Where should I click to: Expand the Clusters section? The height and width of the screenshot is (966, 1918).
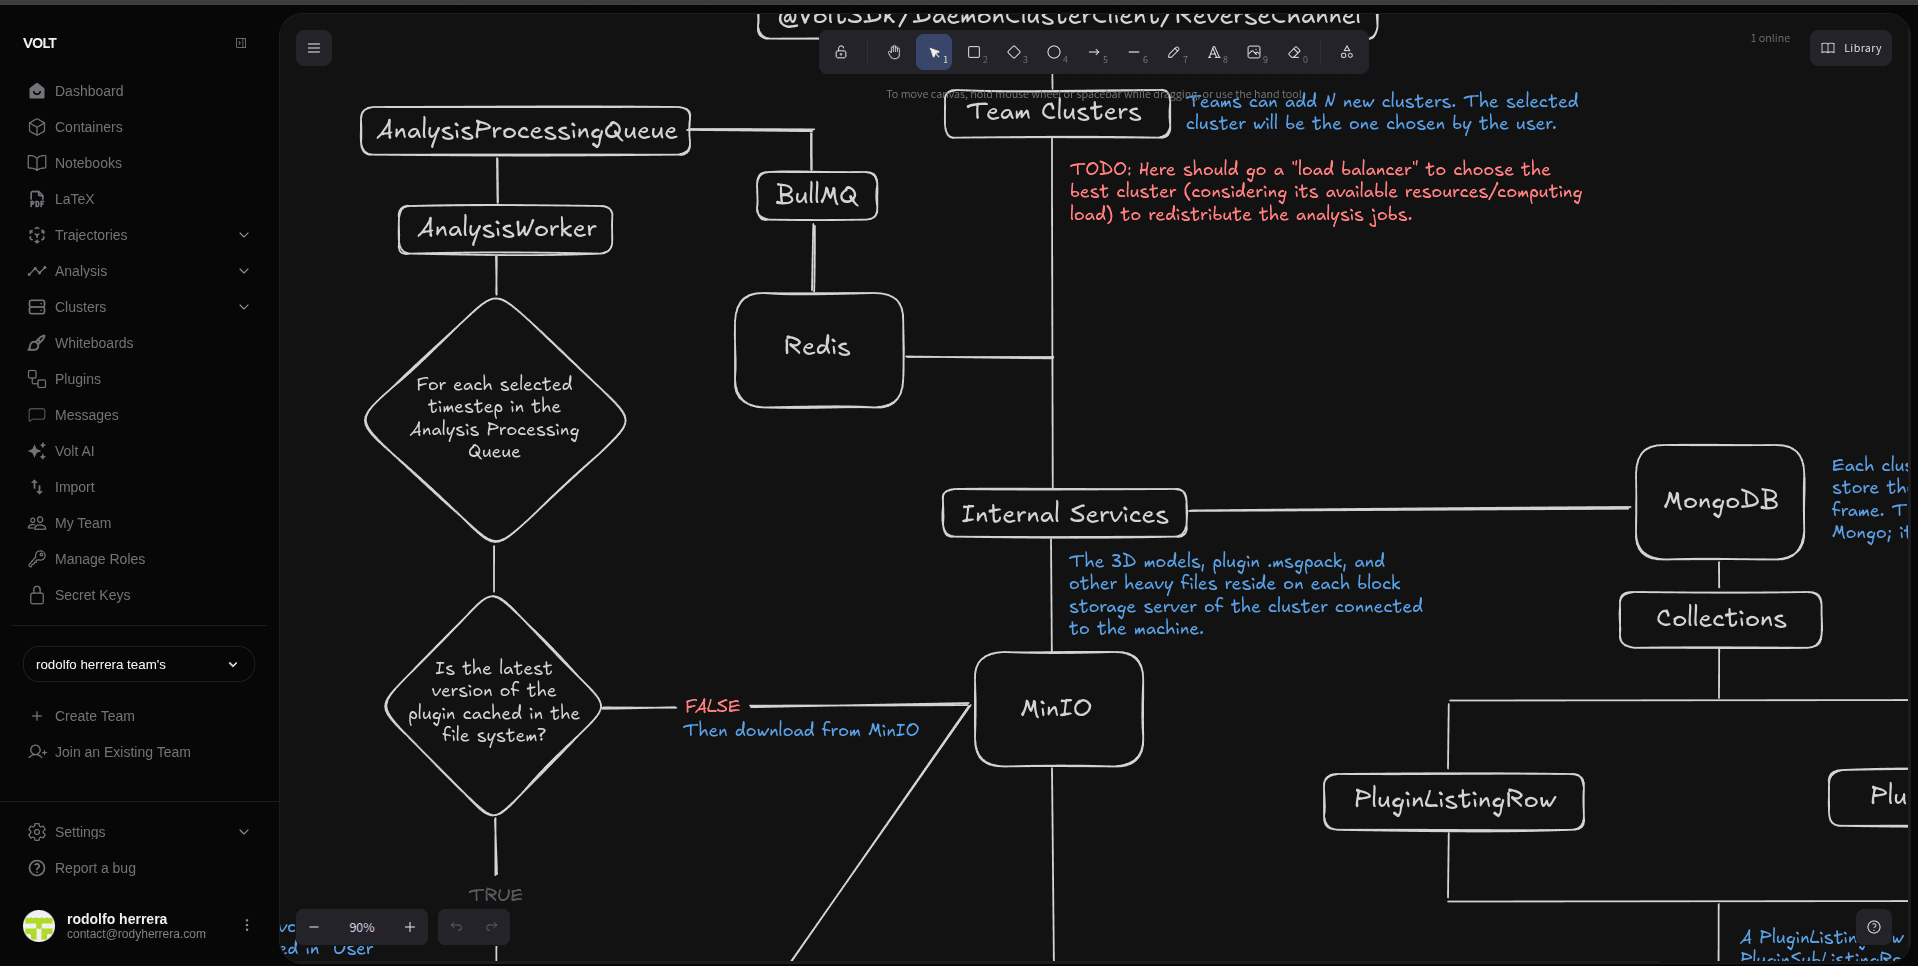click(x=243, y=307)
